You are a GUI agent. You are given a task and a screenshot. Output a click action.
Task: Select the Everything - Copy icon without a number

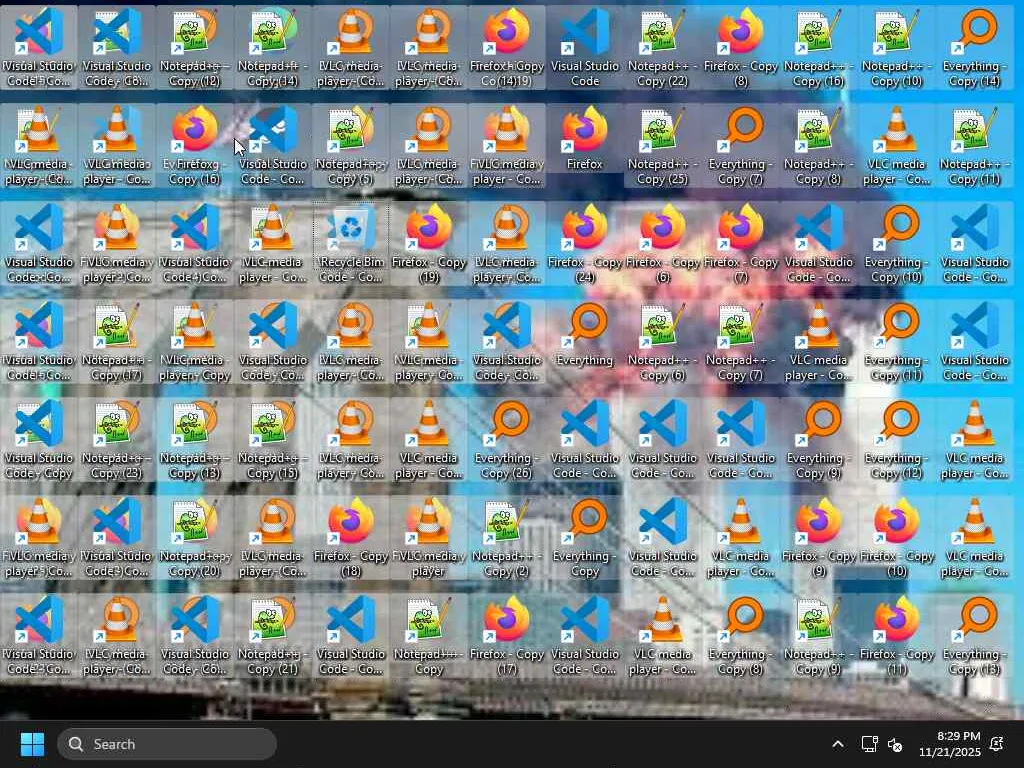point(584,537)
